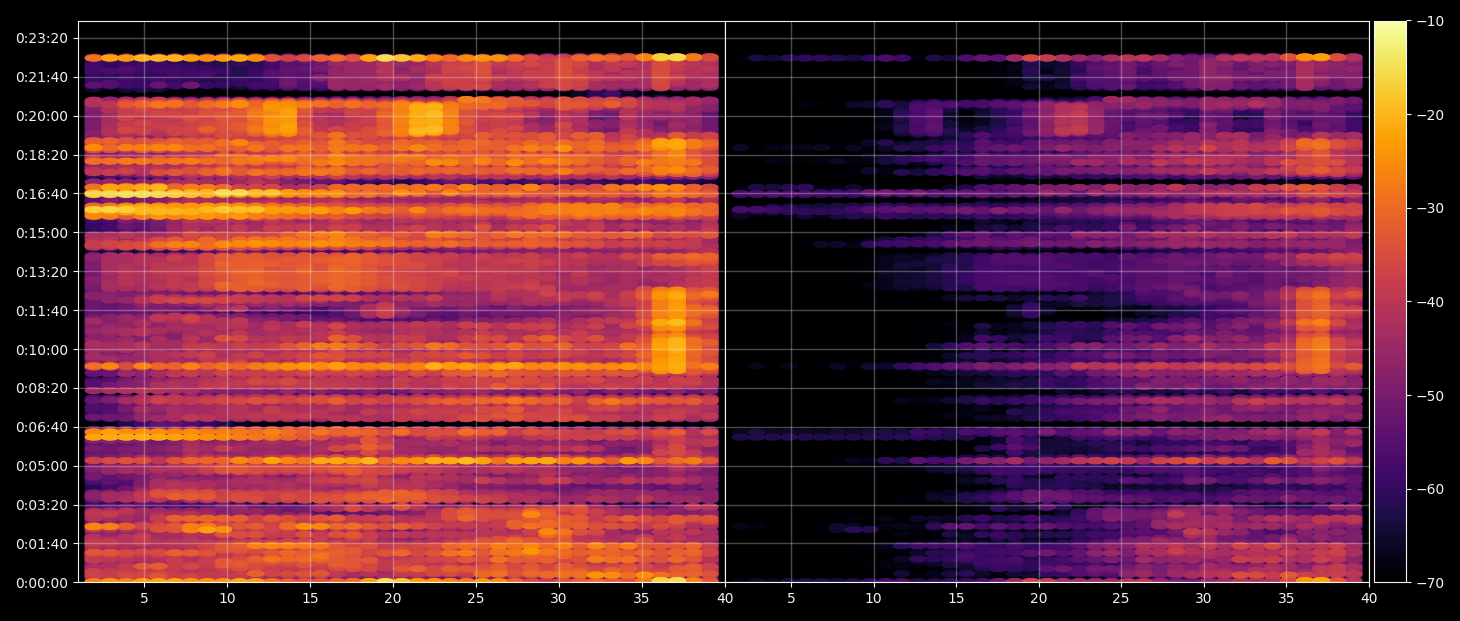Screen dimensions: 1460x621
Task: Click the 0:13:20 time label
Action: click(42, 272)
